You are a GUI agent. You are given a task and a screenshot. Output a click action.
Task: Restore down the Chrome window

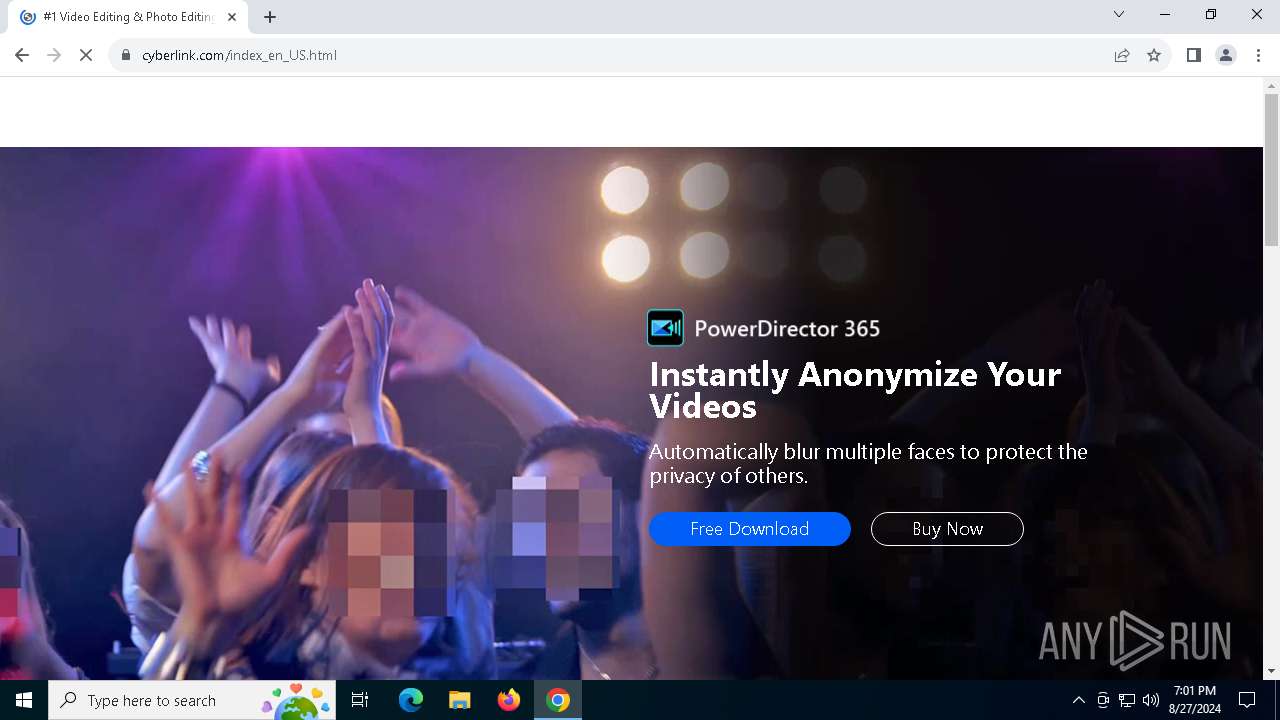(1211, 14)
